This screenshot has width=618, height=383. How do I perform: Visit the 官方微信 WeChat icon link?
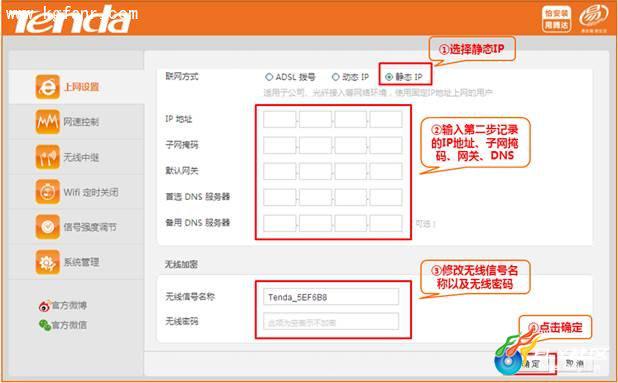(45, 325)
